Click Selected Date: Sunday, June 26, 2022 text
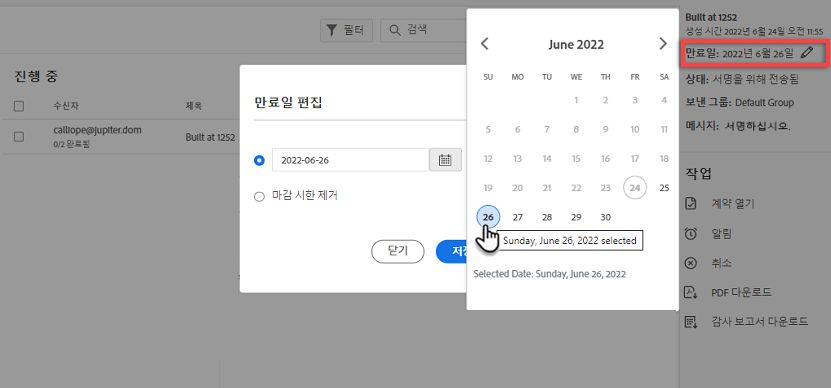This screenshot has height=388, width=831. point(550,274)
